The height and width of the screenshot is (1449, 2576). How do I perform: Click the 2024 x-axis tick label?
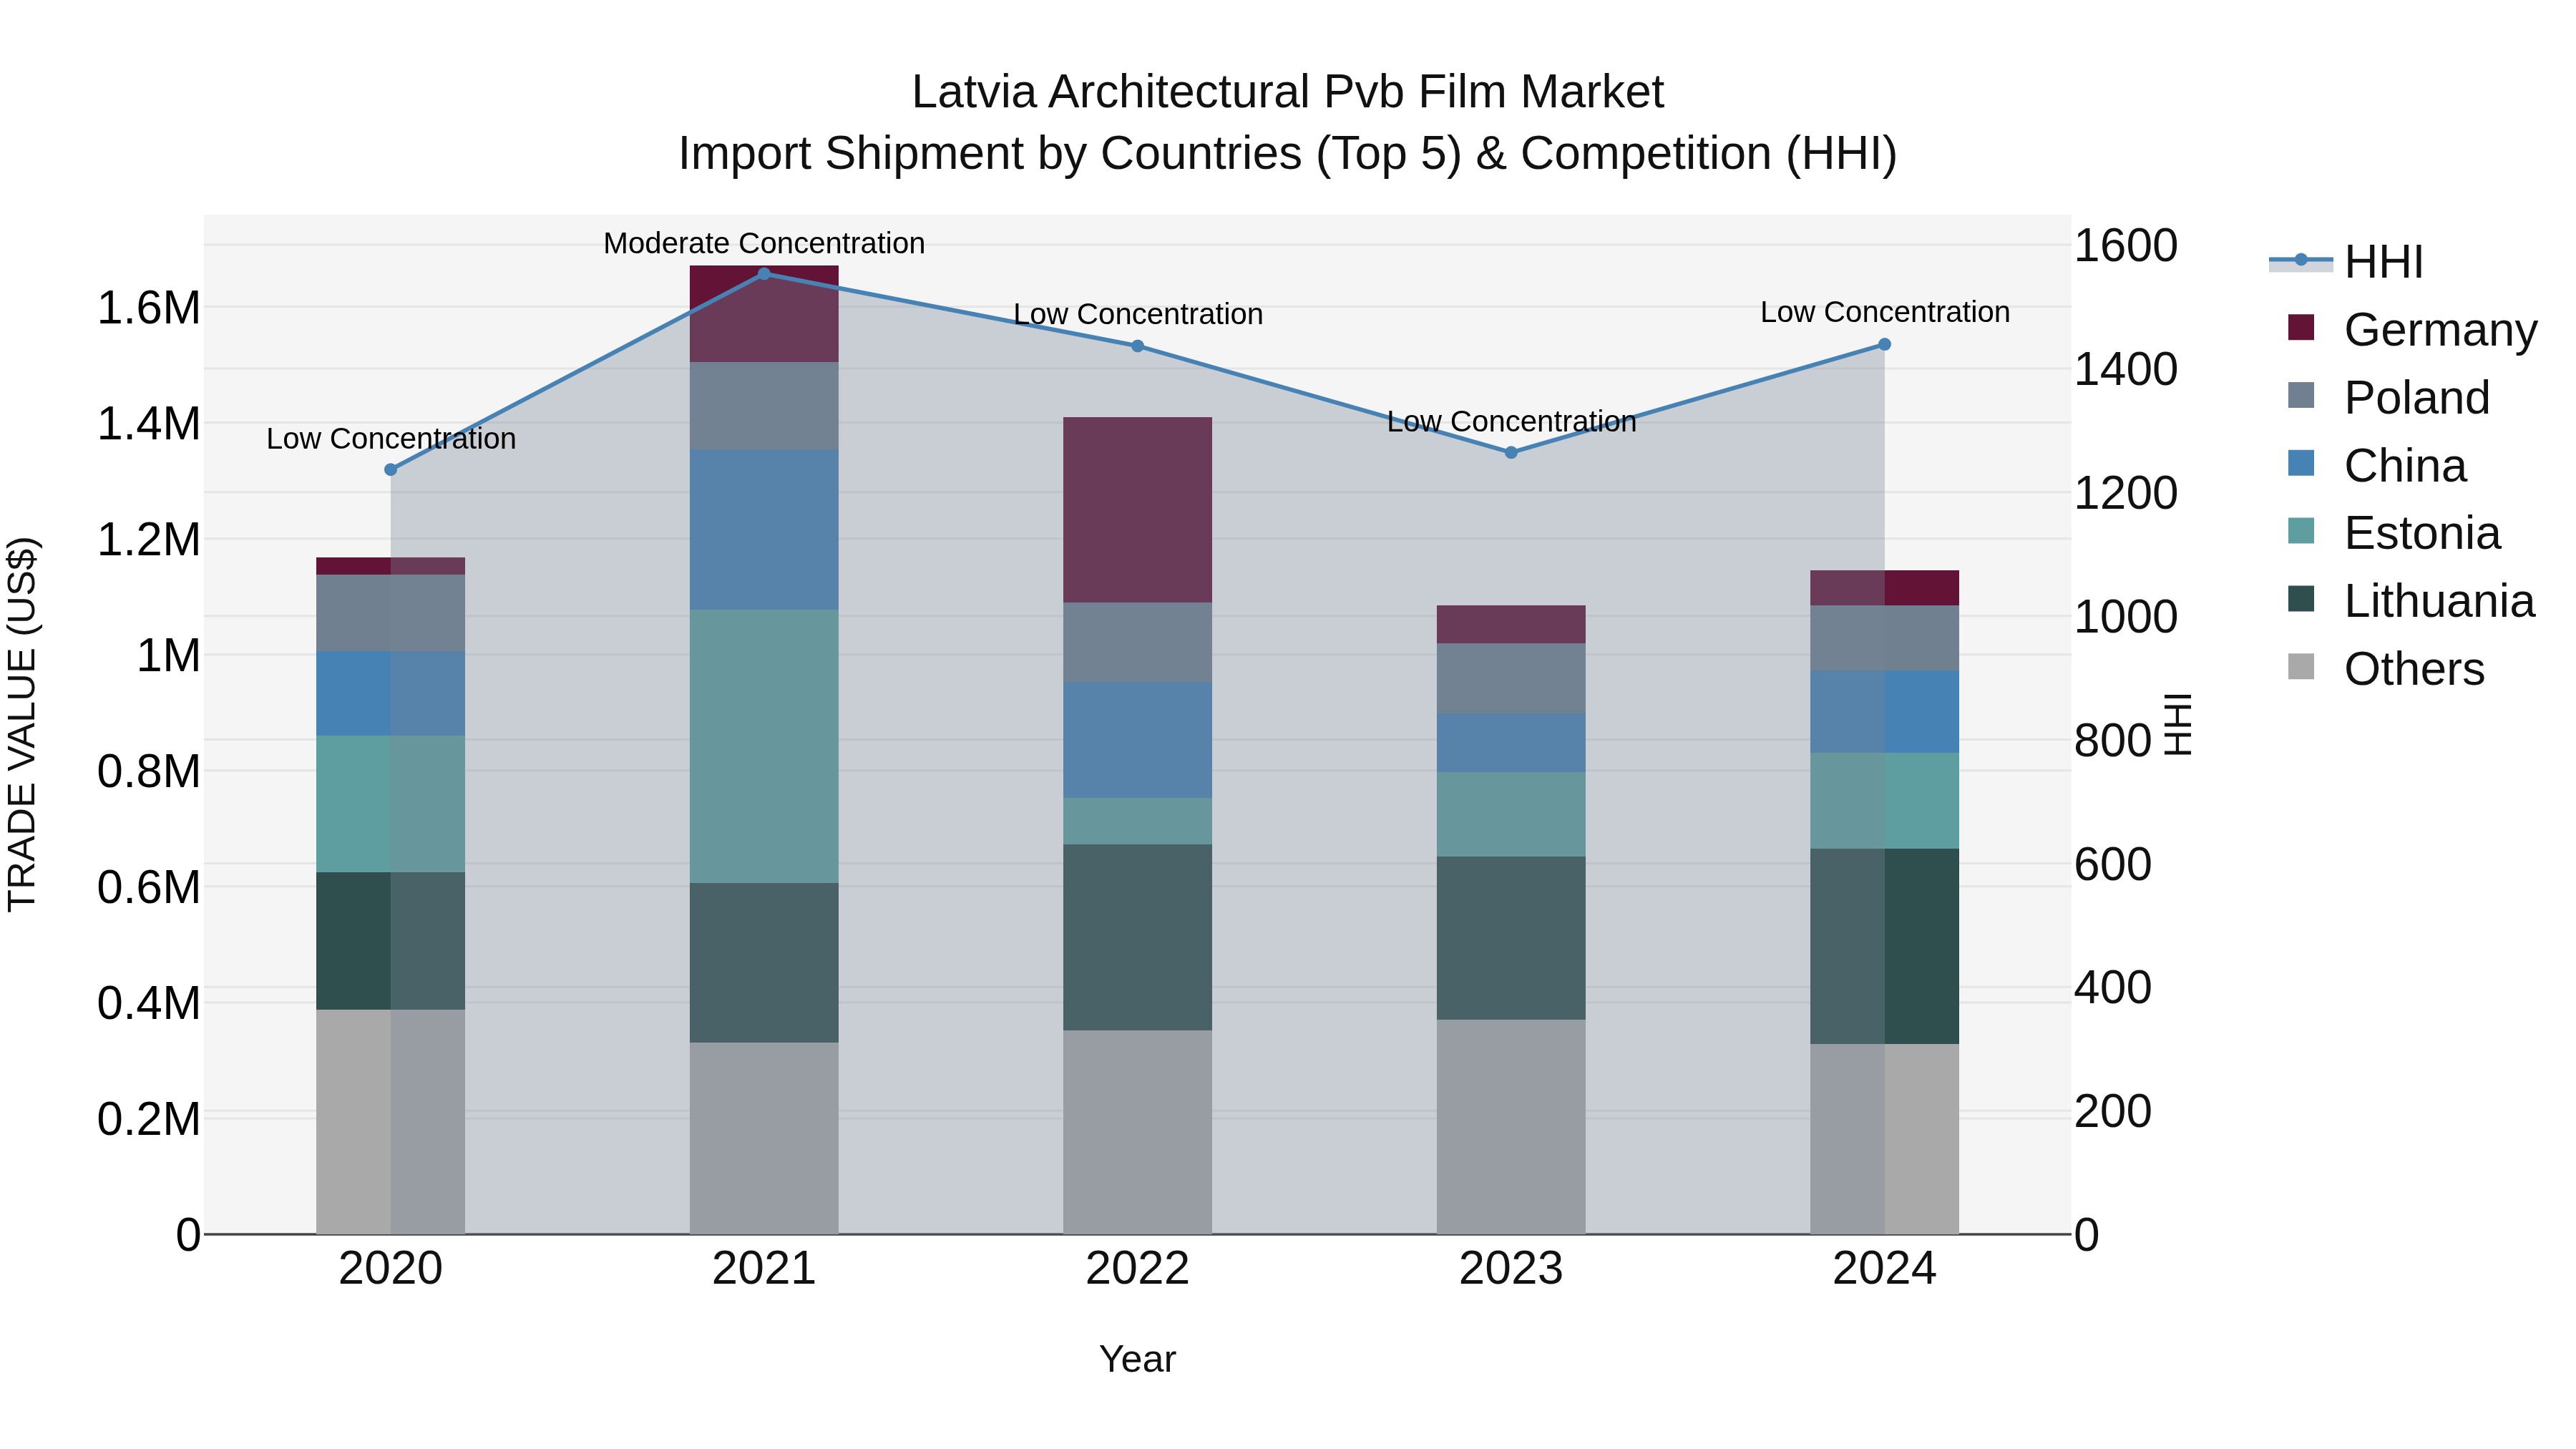tap(1884, 1269)
